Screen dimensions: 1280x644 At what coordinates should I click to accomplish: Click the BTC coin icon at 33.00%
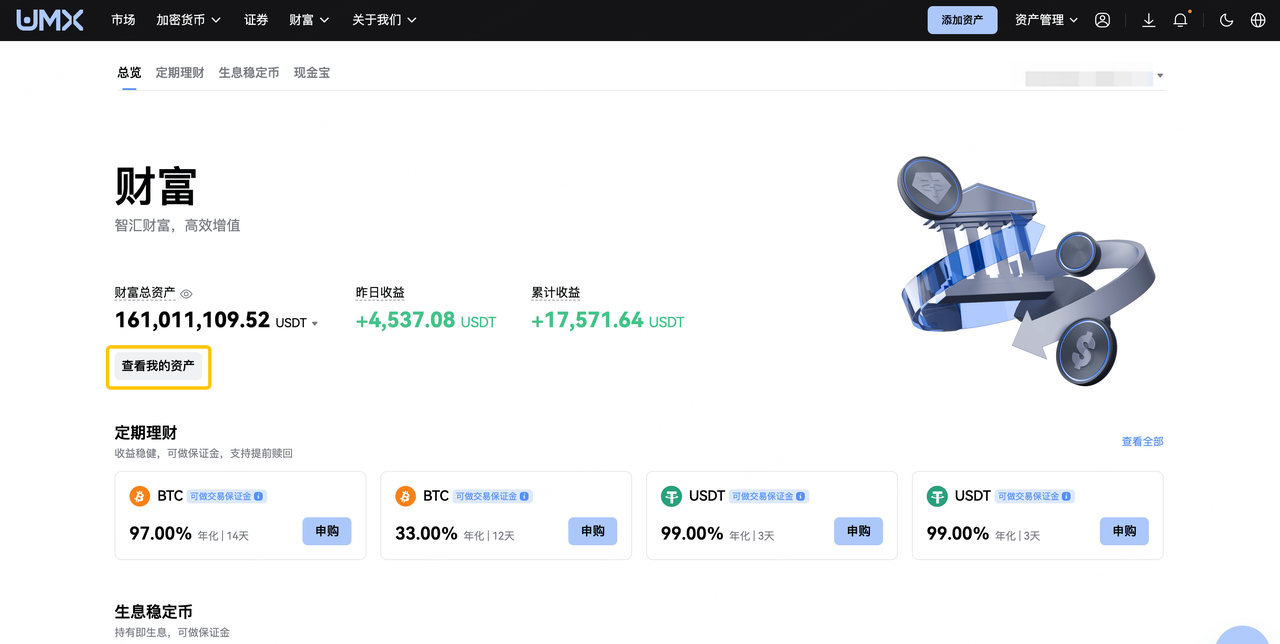point(405,496)
